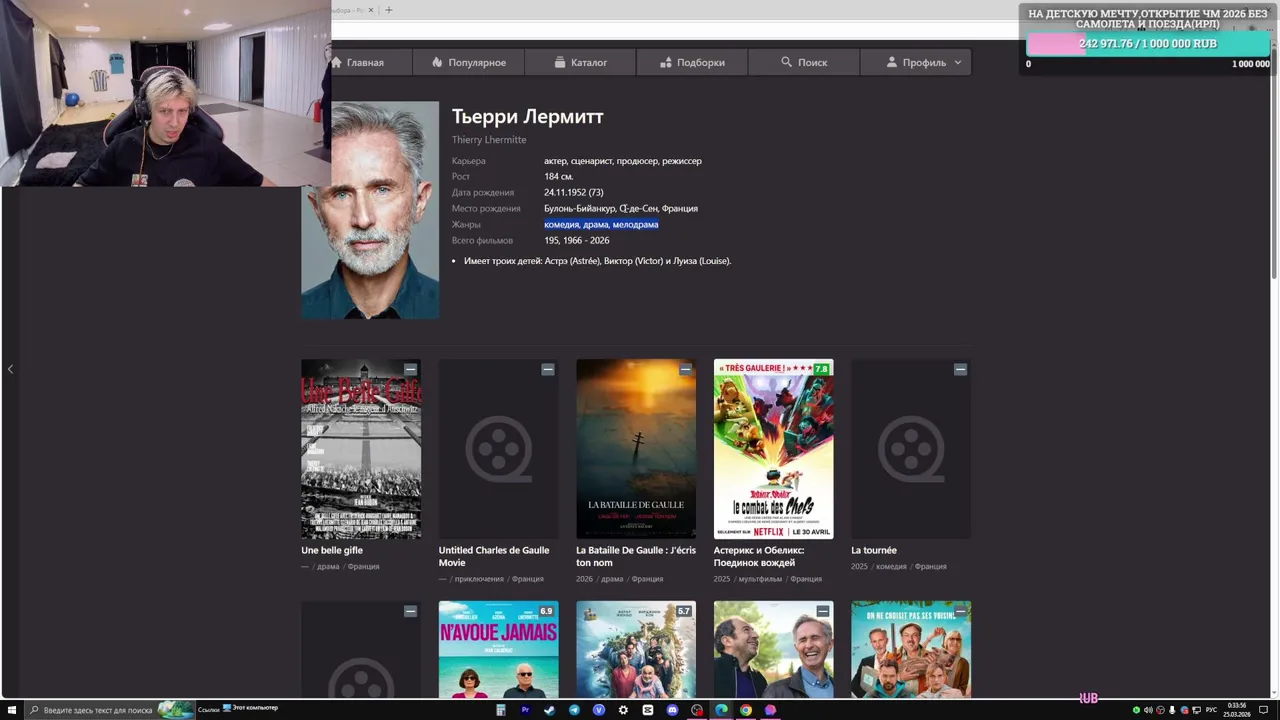Click the 7.8 rating badge on Астерикс и Обеликс
The width and height of the screenshot is (1280, 720).
pos(822,369)
